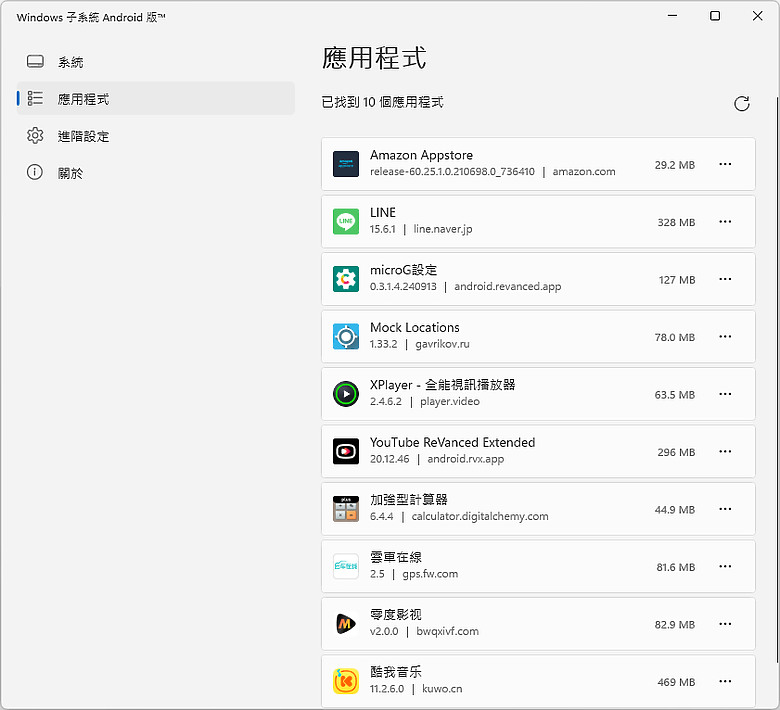The height and width of the screenshot is (710, 780).
Task: Click the vertical scrollbar of apps list
Action: pos(777,378)
